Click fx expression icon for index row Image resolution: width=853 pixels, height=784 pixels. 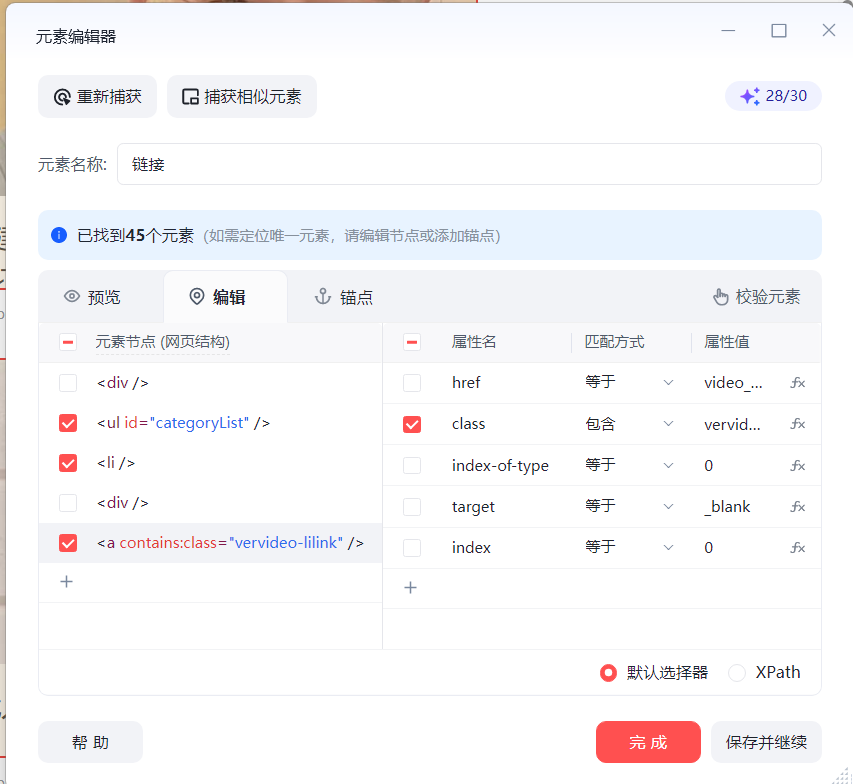coord(798,548)
